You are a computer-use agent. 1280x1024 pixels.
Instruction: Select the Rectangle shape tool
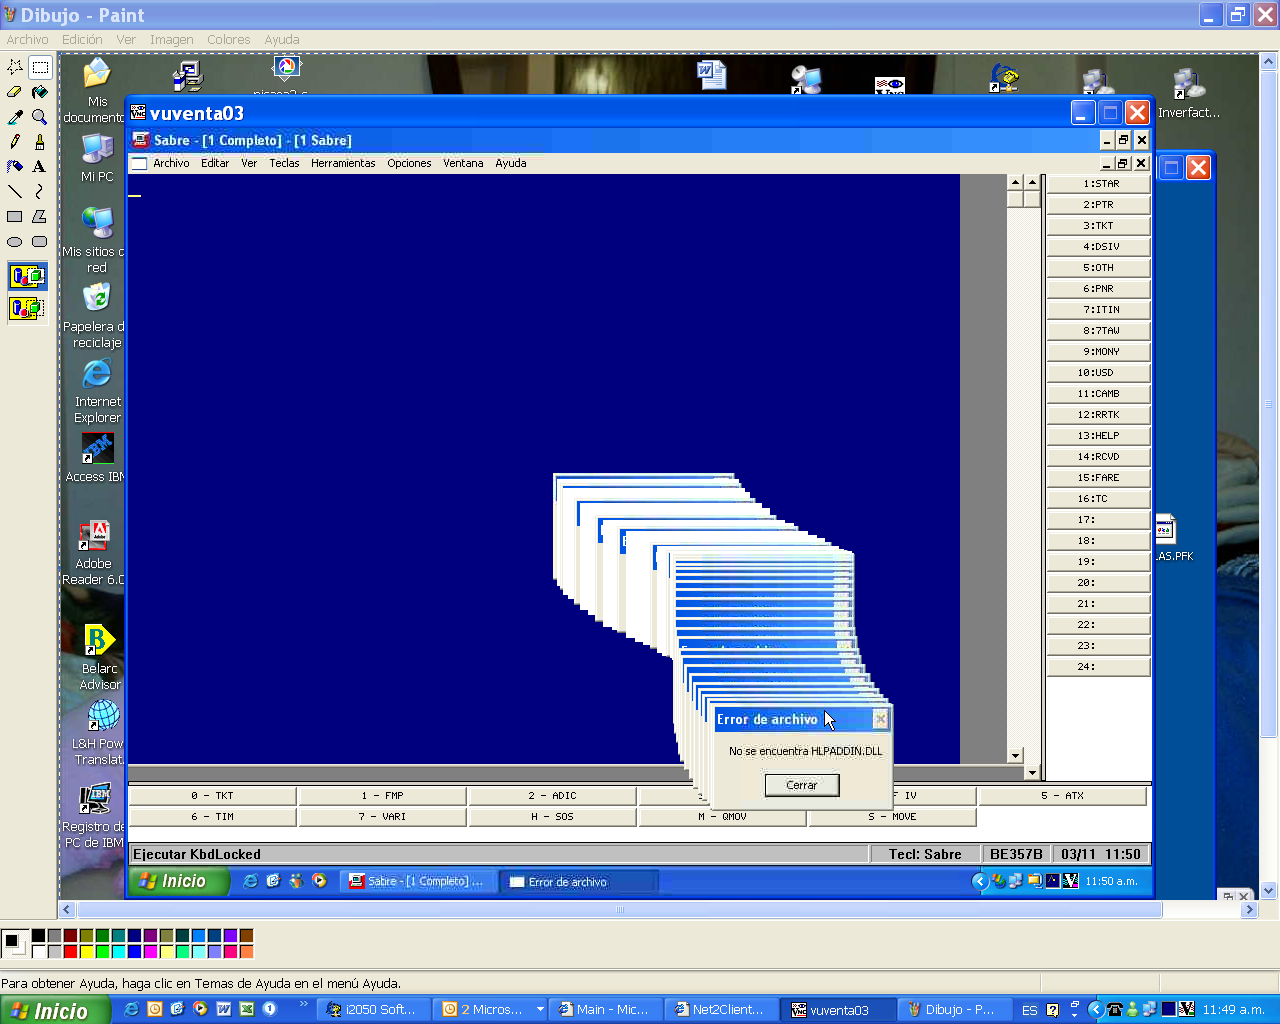[15, 216]
